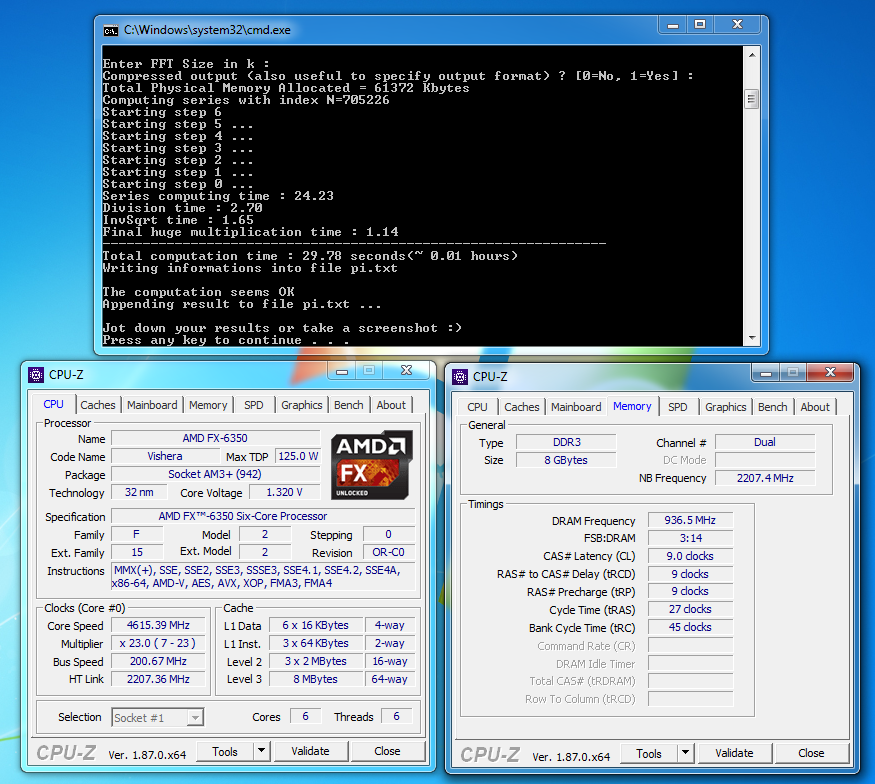The width and height of the screenshot is (875, 784).
Task: Open the Mainboard tab in left CPU-Z
Action: 152,405
